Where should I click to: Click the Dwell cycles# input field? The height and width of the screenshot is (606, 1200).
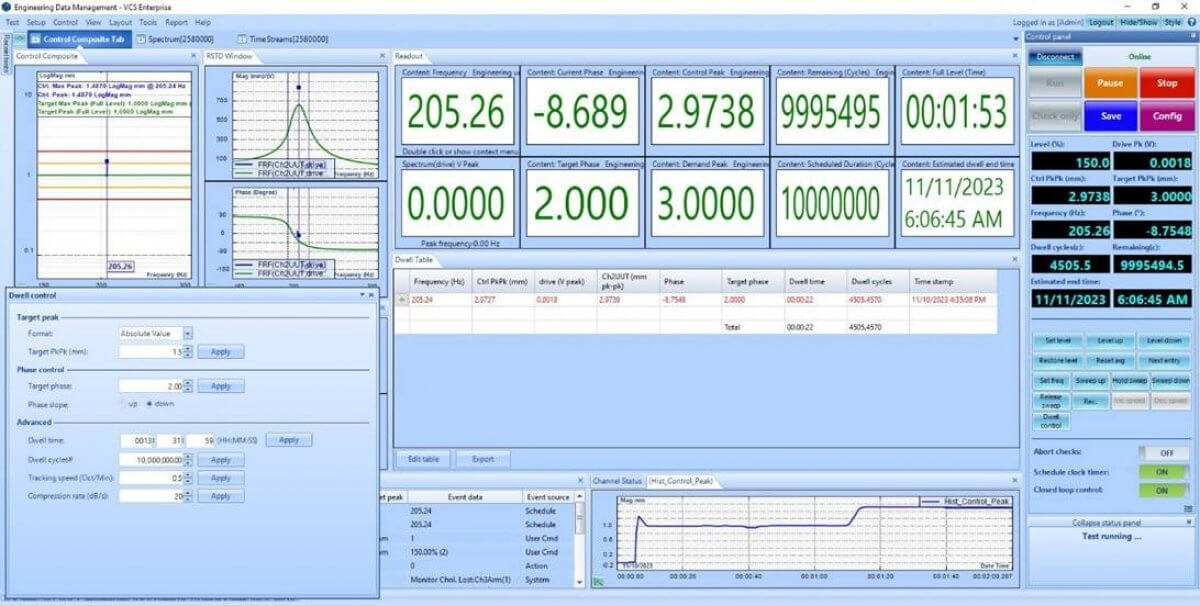152,460
